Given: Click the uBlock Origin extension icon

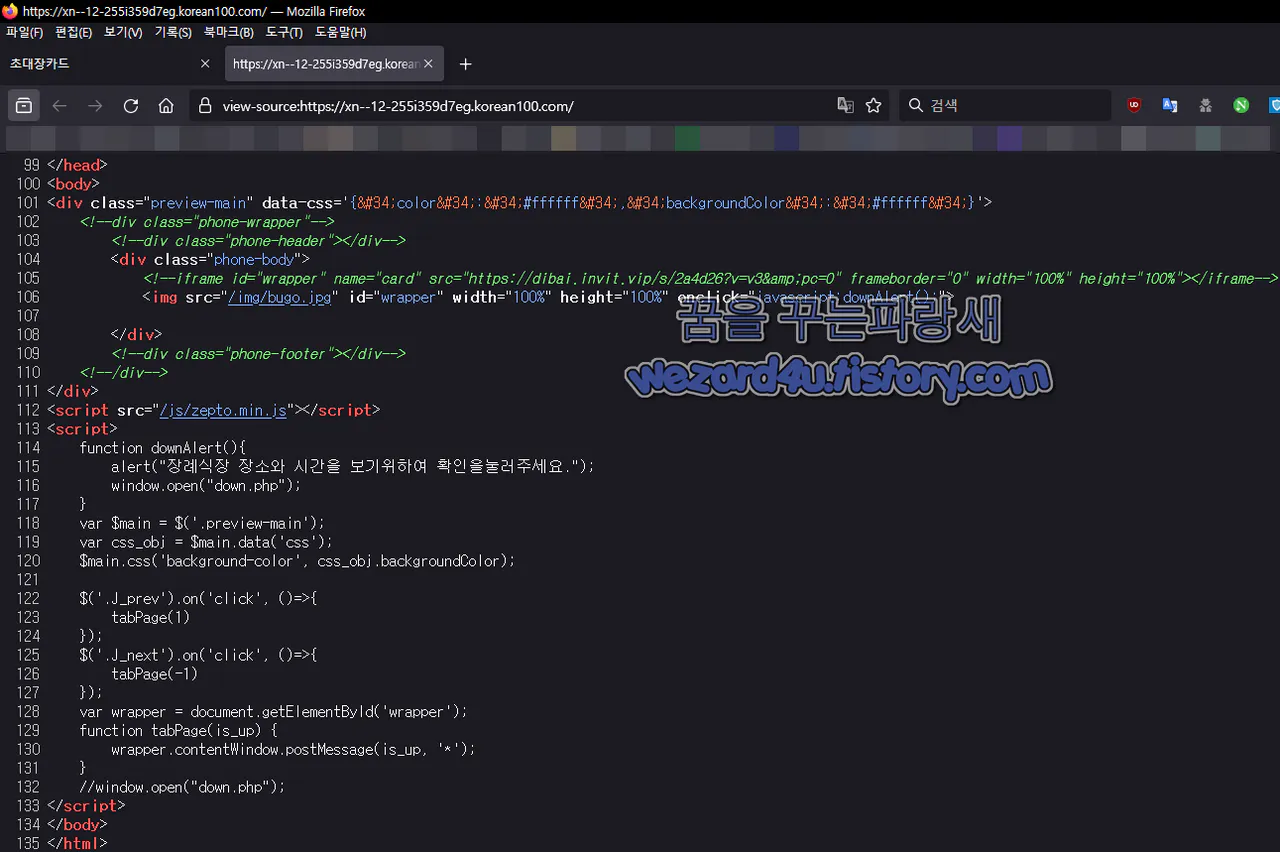Looking at the screenshot, I should pyautogui.click(x=1133, y=105).
